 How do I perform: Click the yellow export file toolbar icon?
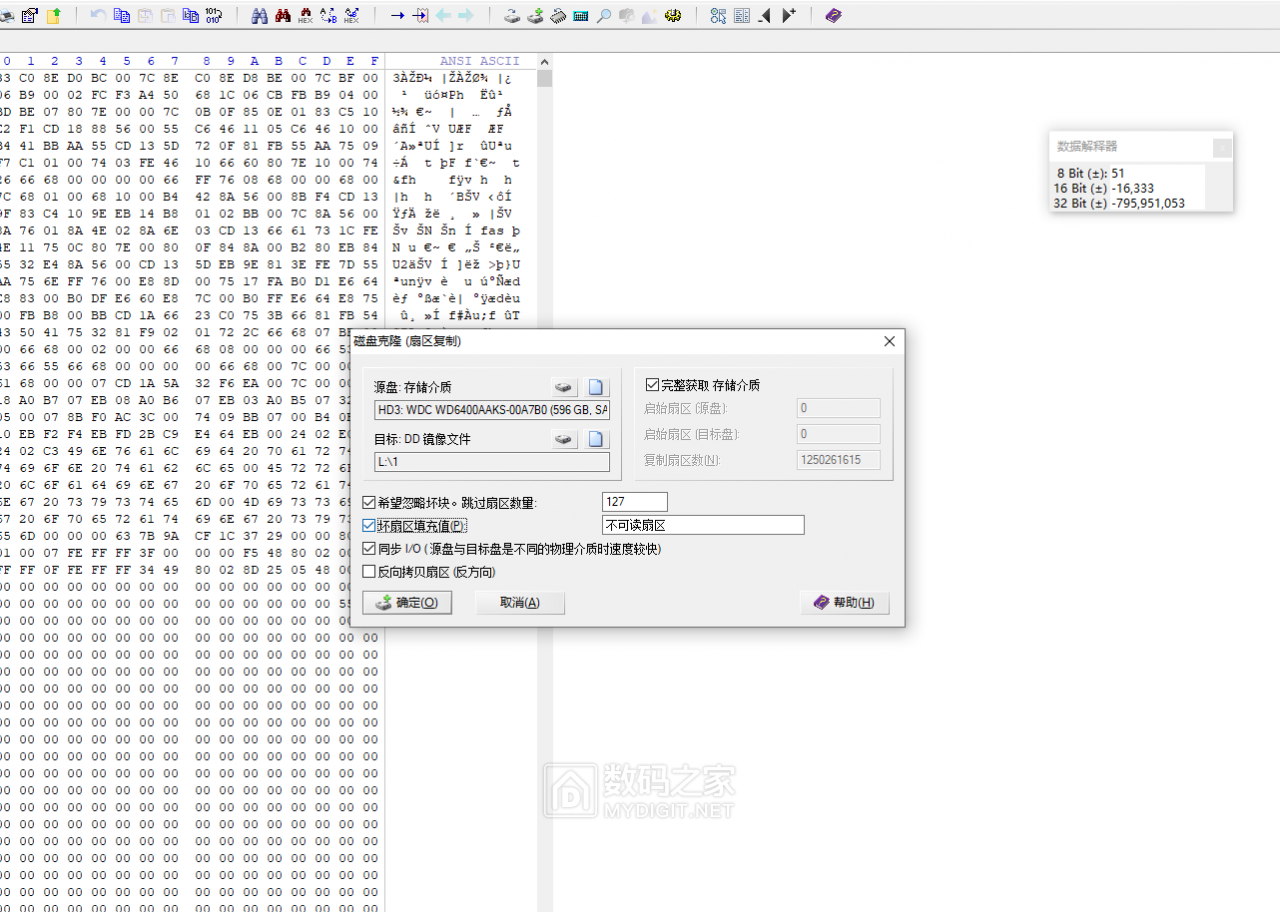54,15
